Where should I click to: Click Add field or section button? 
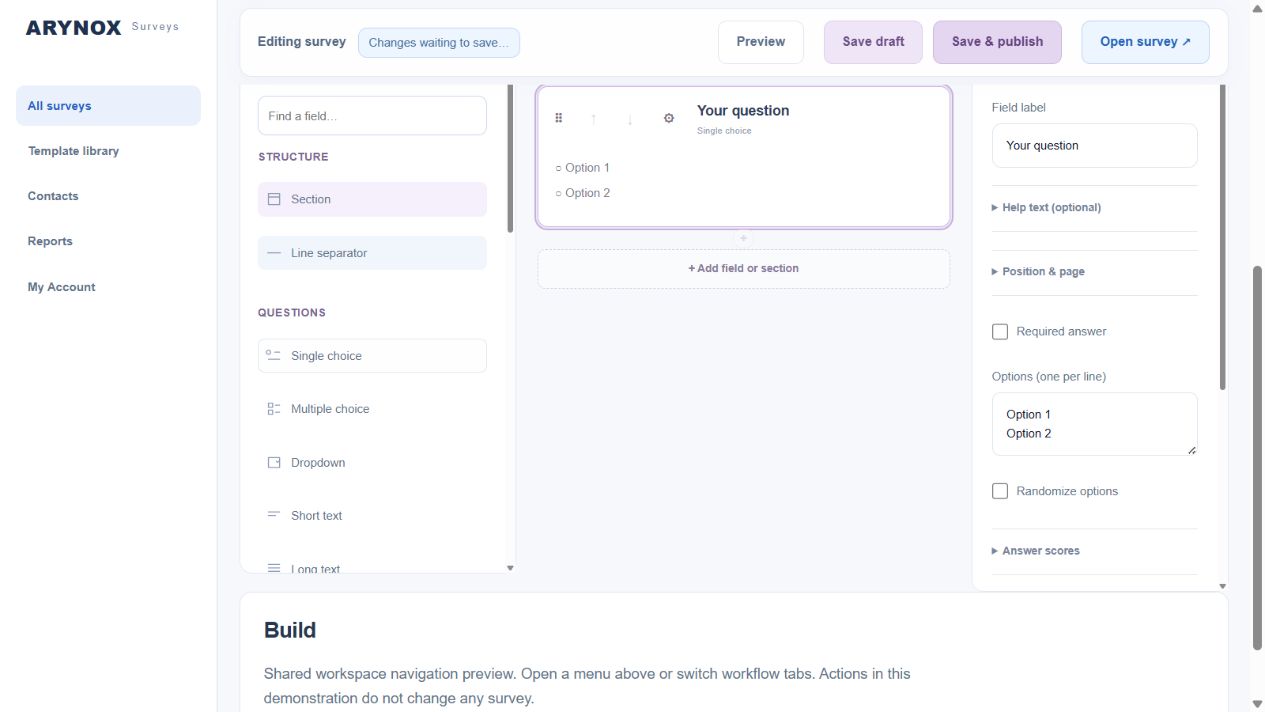pos(743,269)
